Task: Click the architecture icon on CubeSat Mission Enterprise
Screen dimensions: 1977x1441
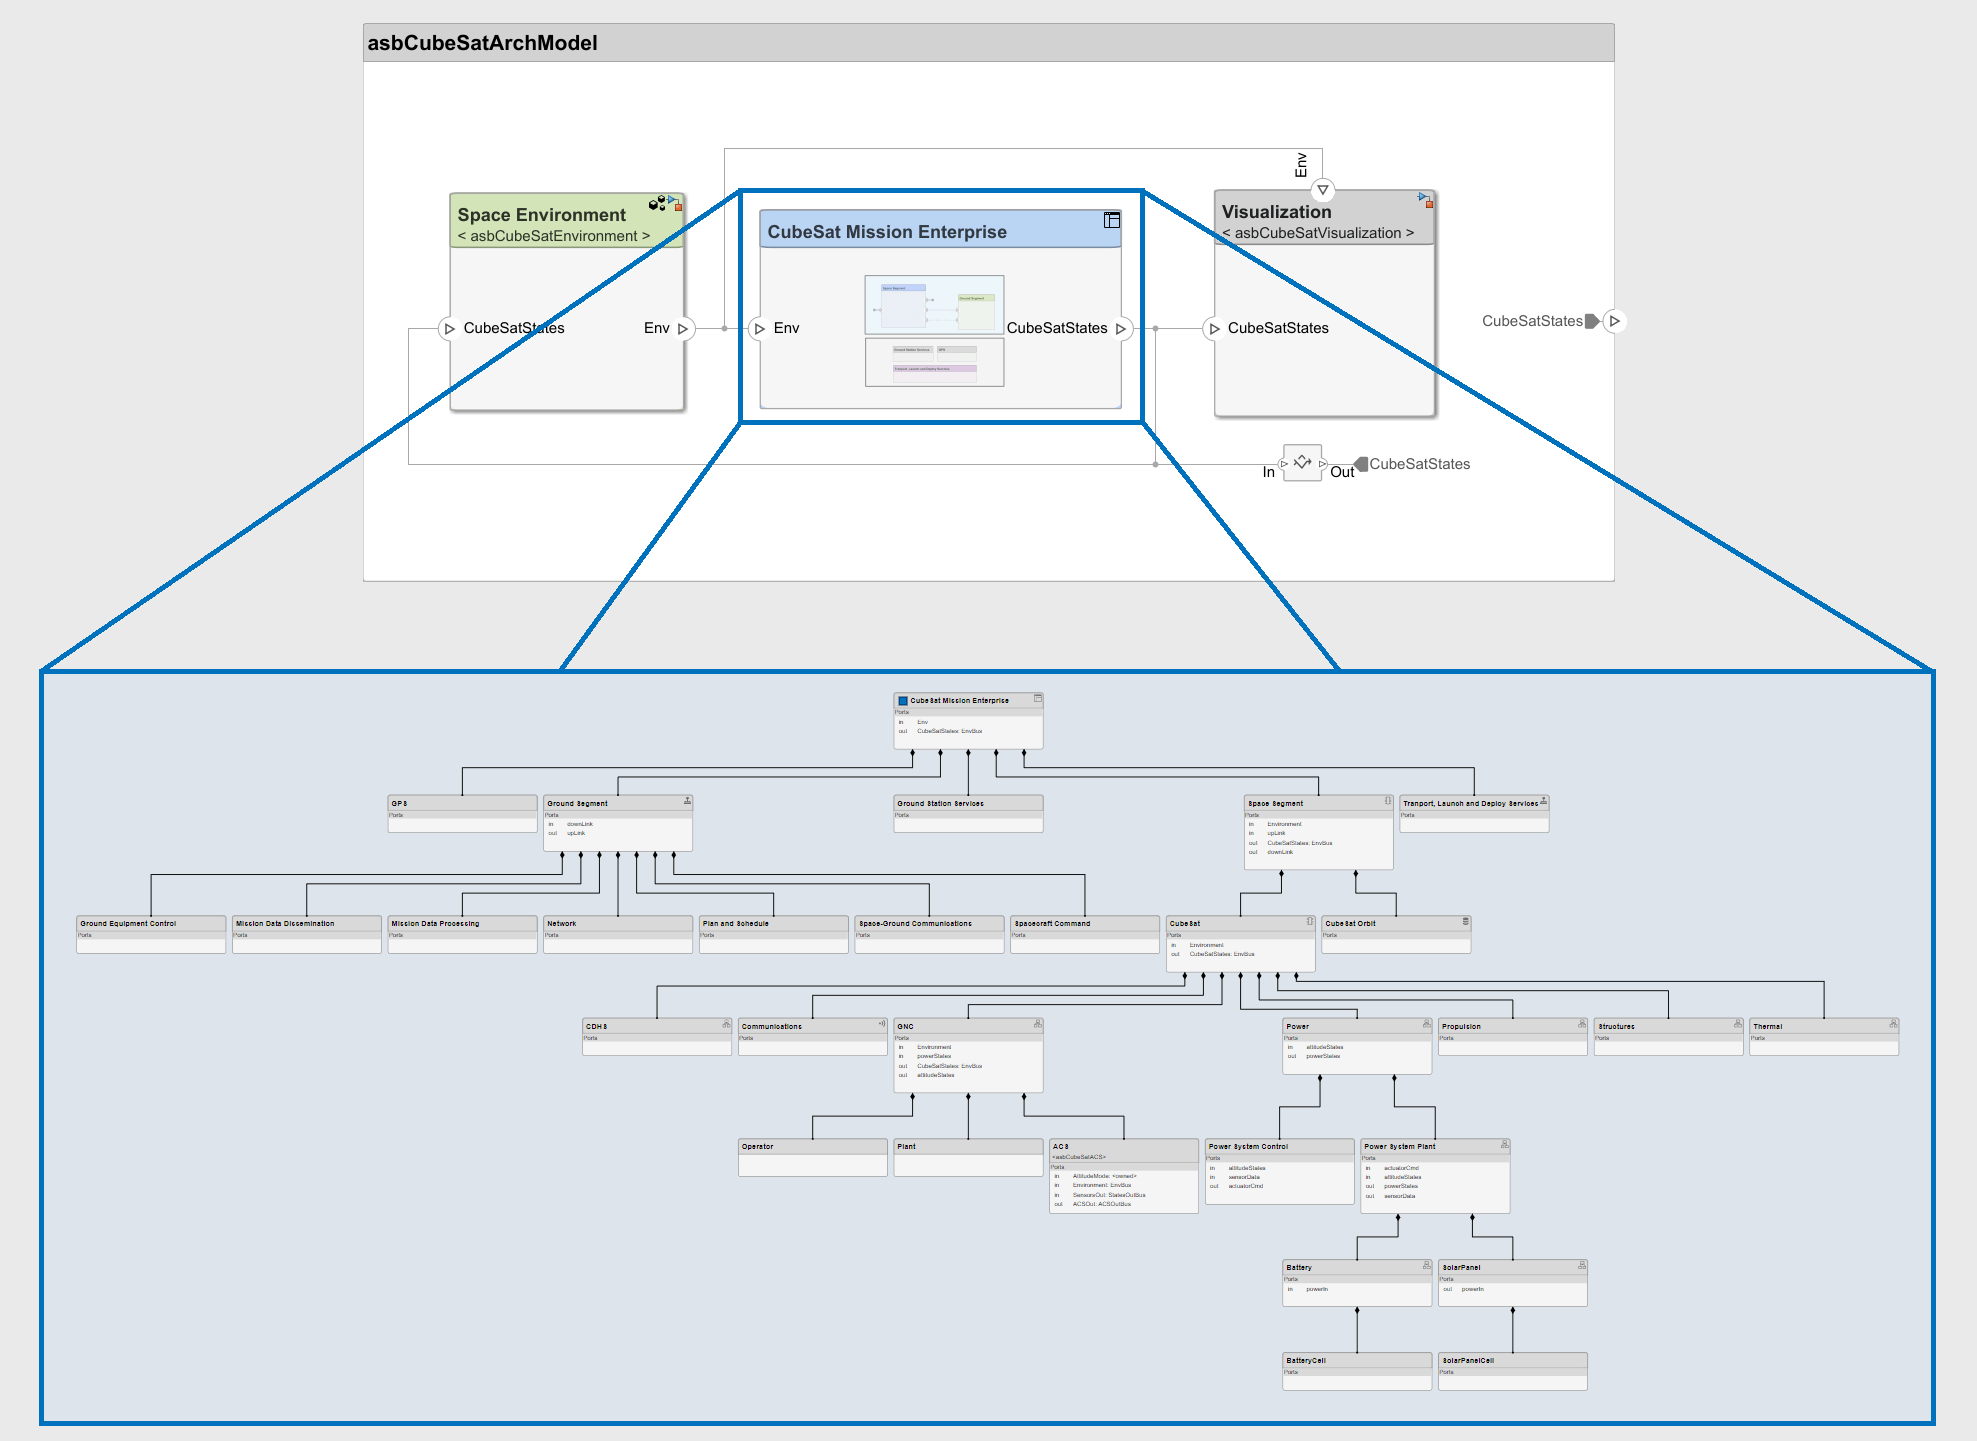Action: 1111,220
